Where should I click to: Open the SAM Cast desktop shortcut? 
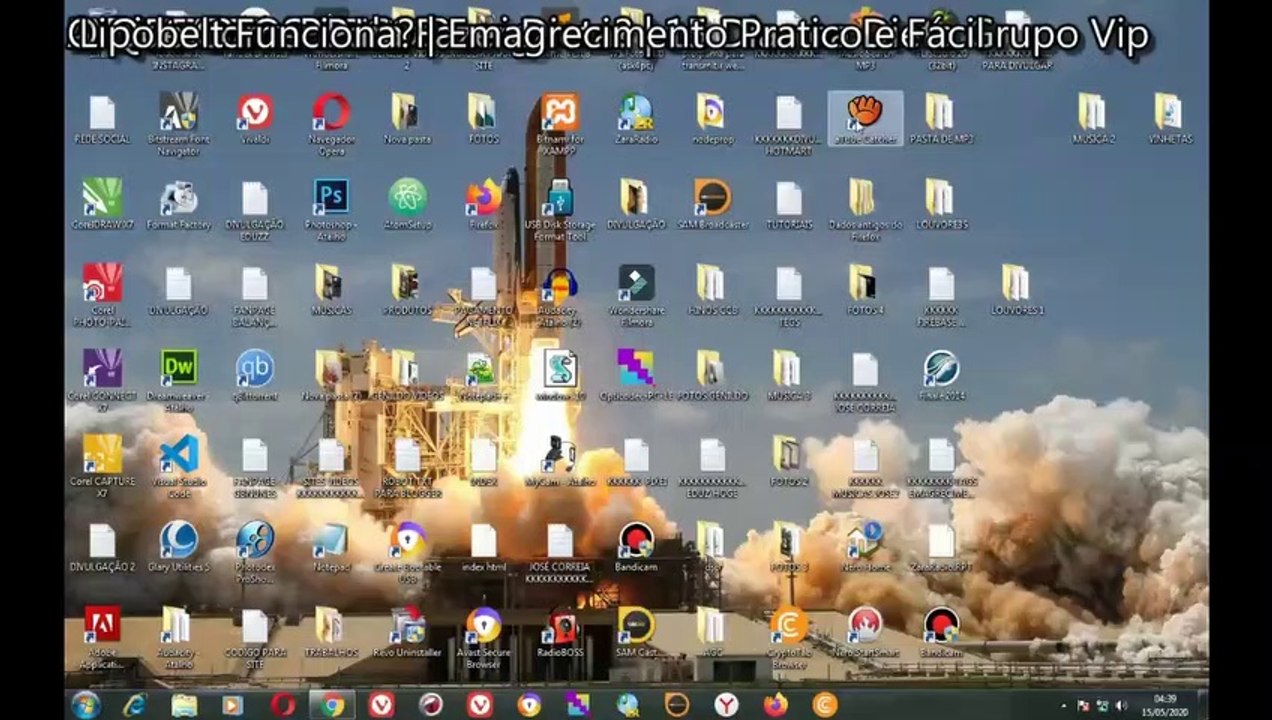[x=636, y=632]
